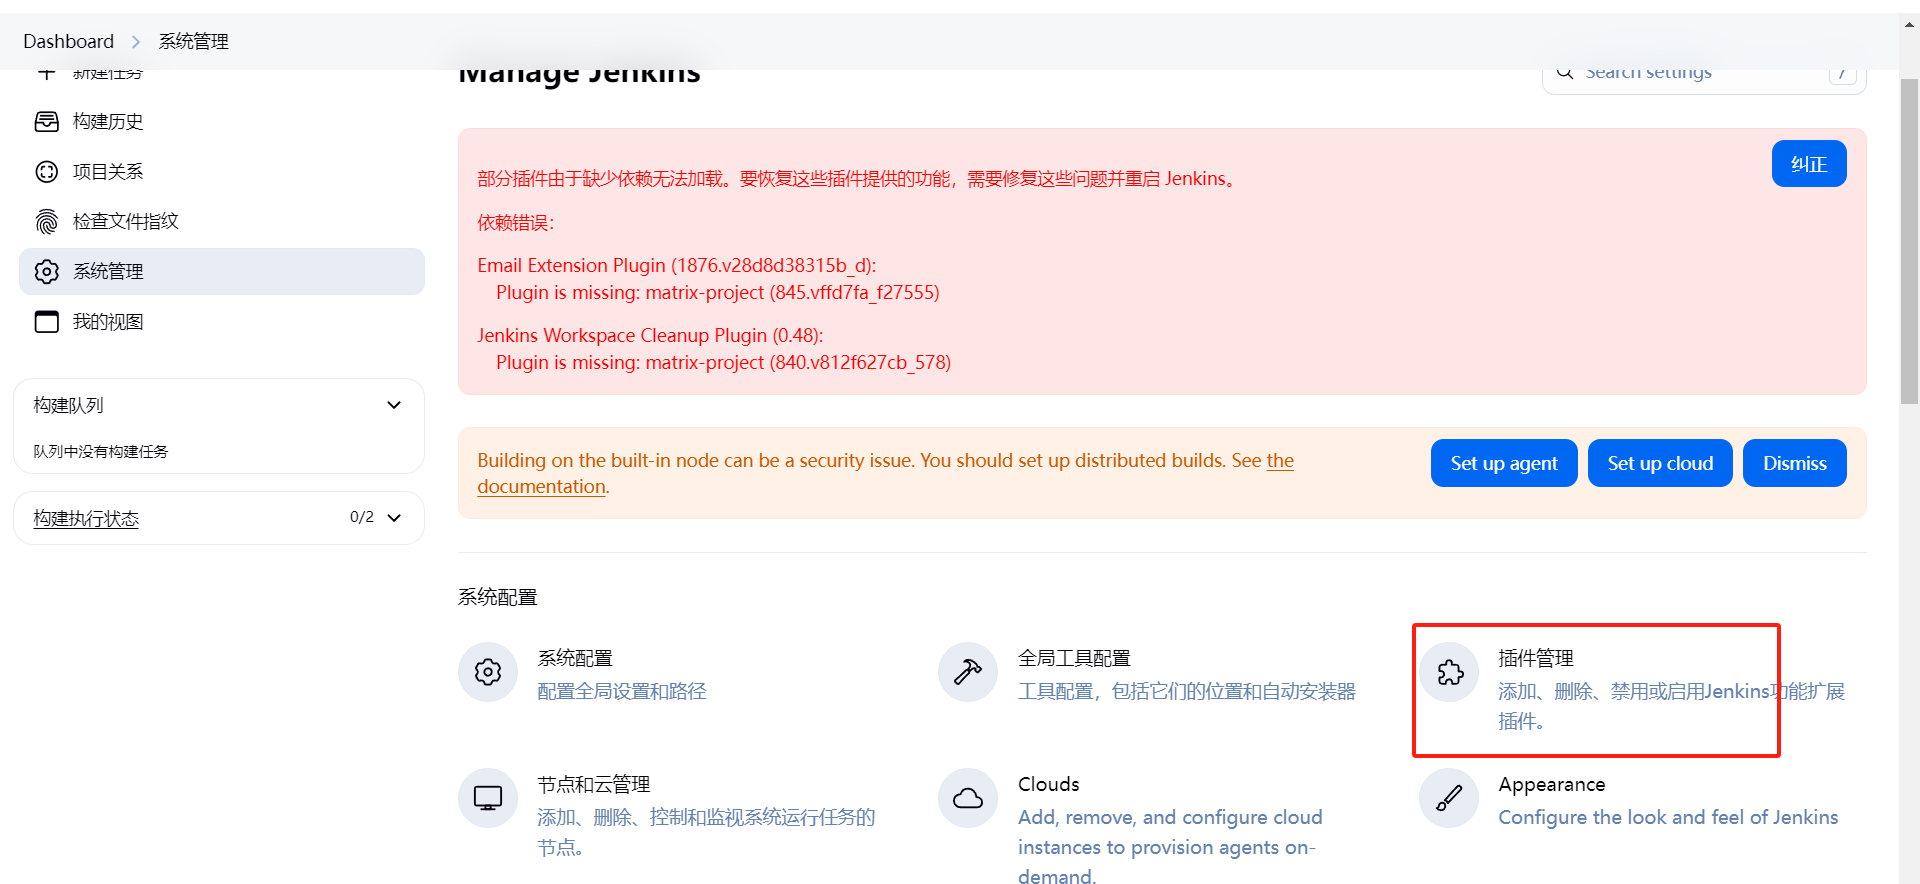Click the 系统配置 gear icon card
1920x884 pixels.
tap(488, 672)
